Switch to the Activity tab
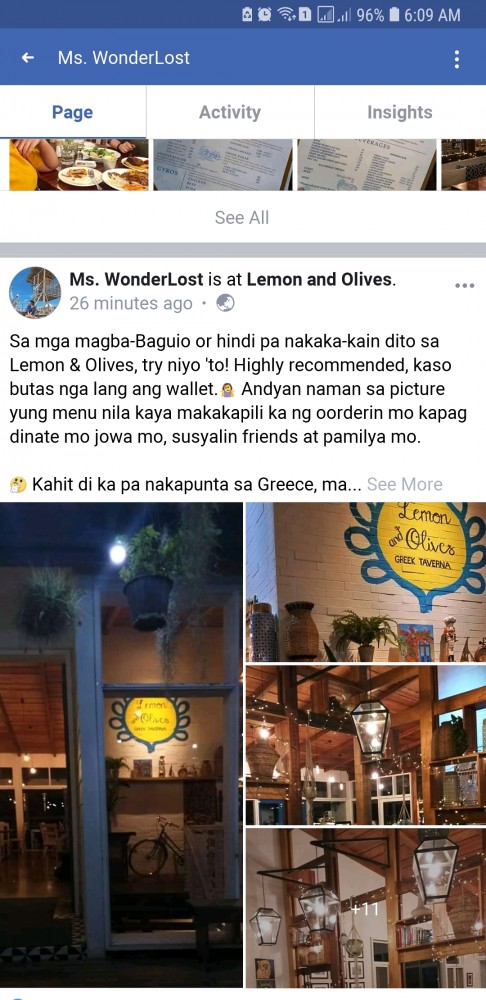 pyautogui.click(x=230, y=112)
